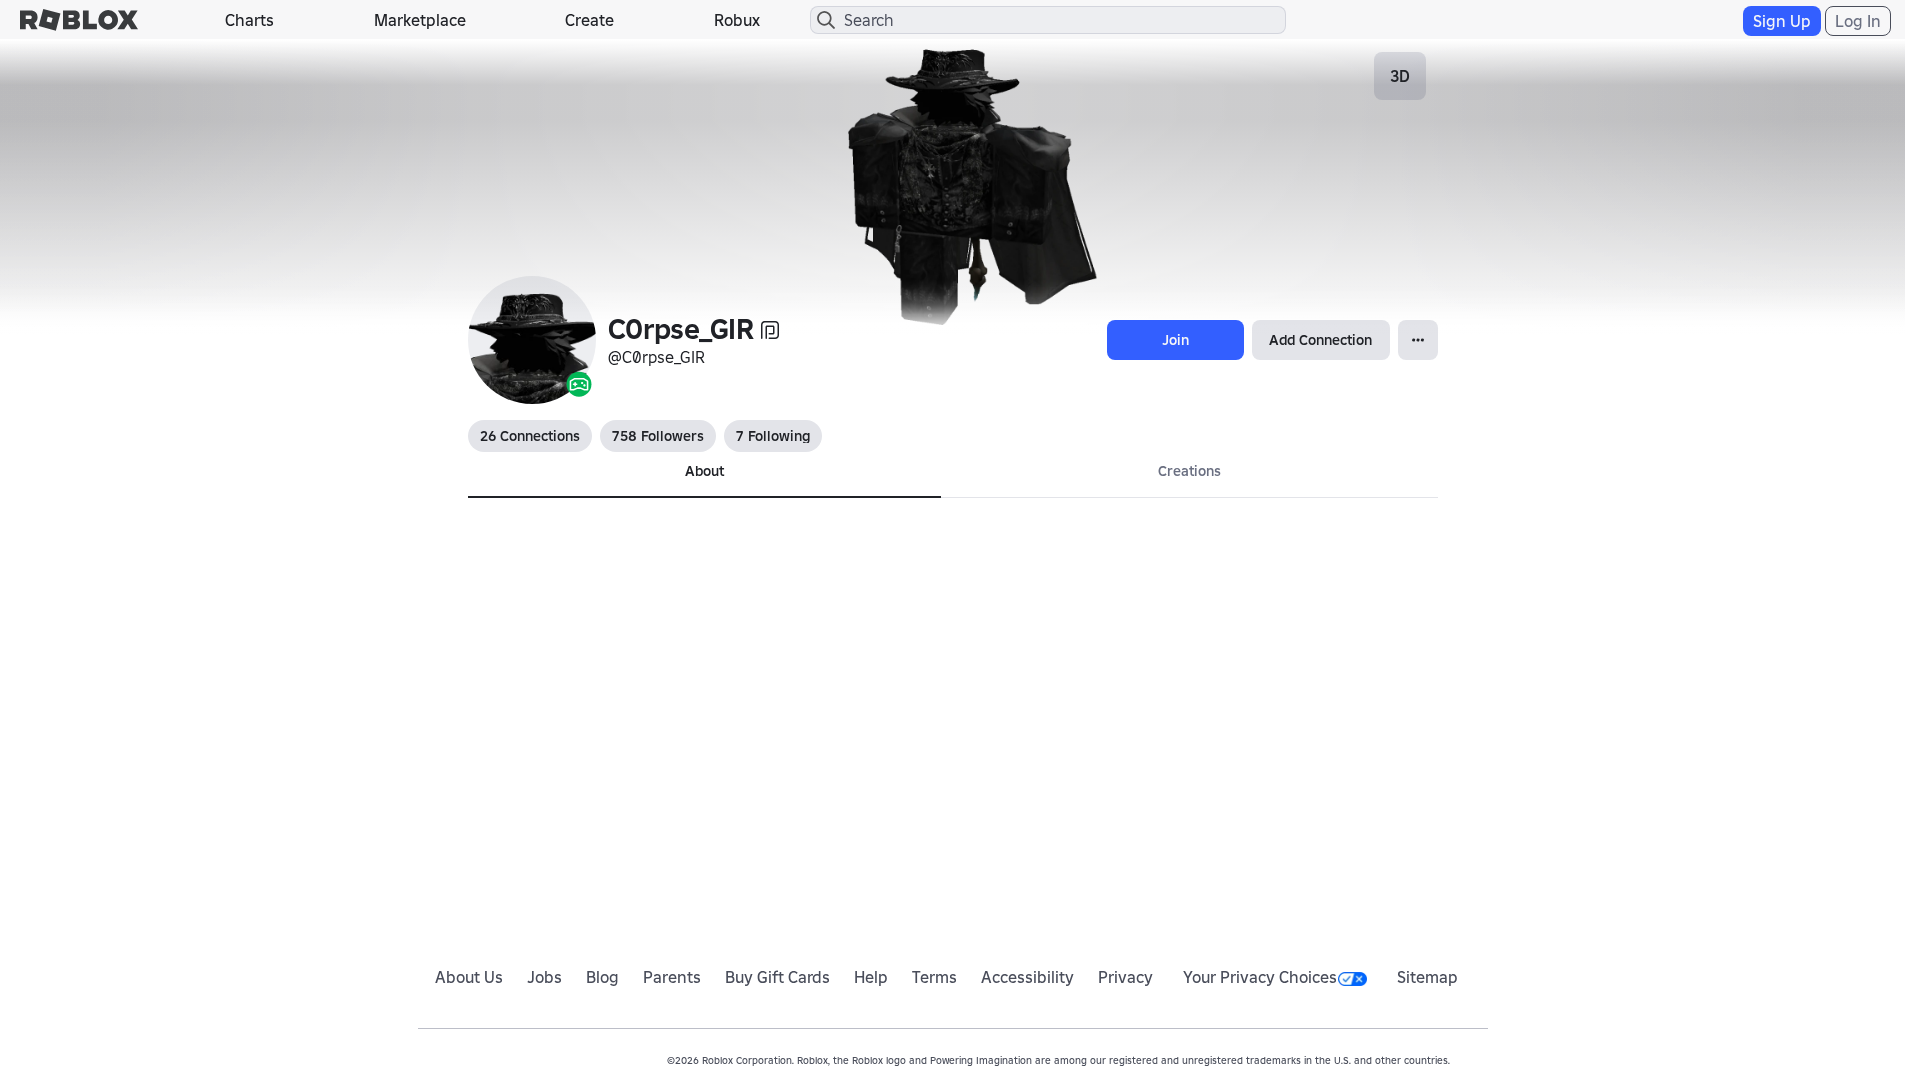Open Help footer link
This screenshot has width=1920, height=1080.
(871, 978)
